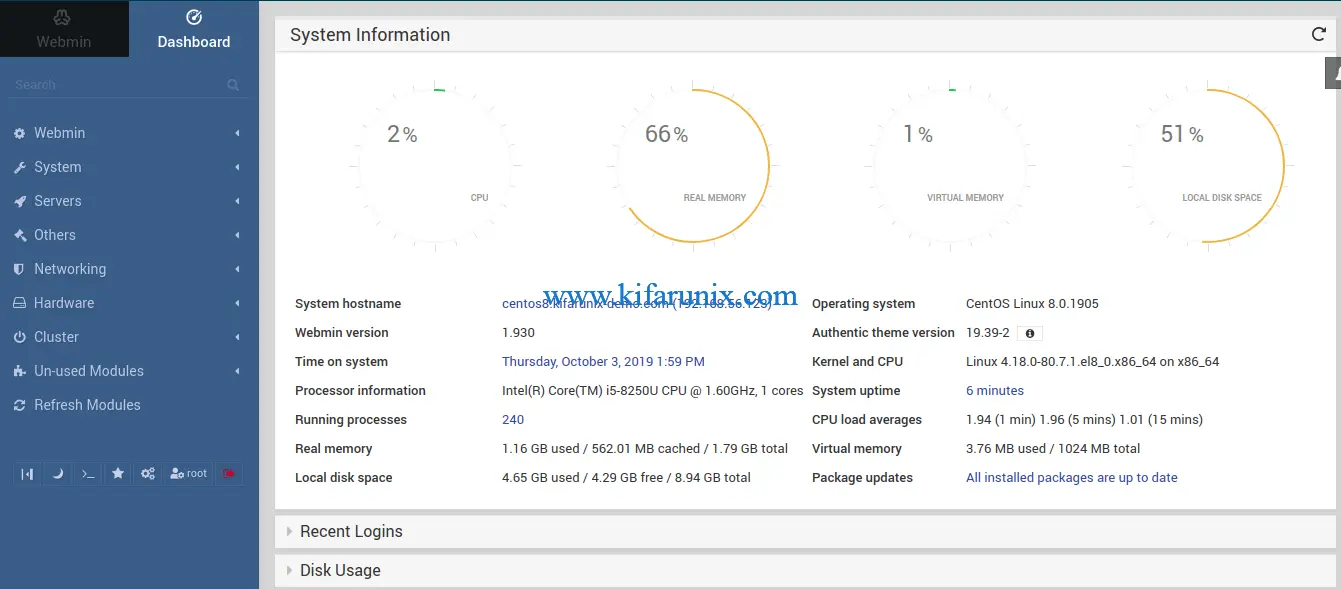The image size is (1341, 589).
Task: Click the sidebar search field
Action: tap(110, 84)
